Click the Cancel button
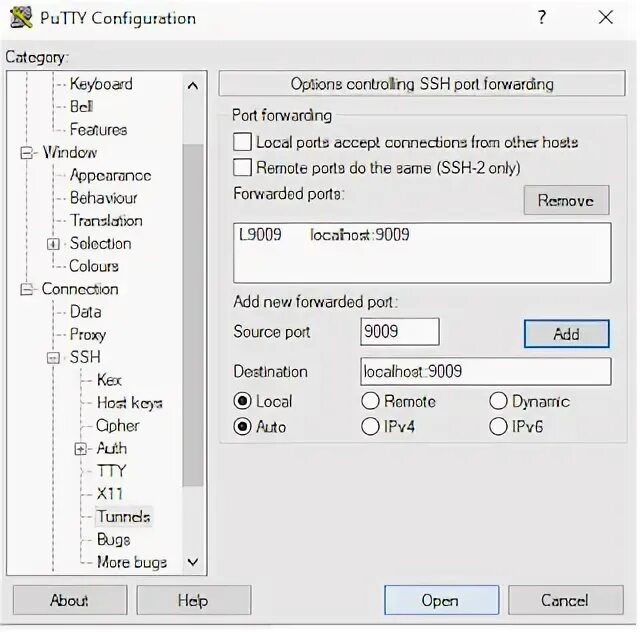This screenshot has height=632, width=640. point(565,600)
